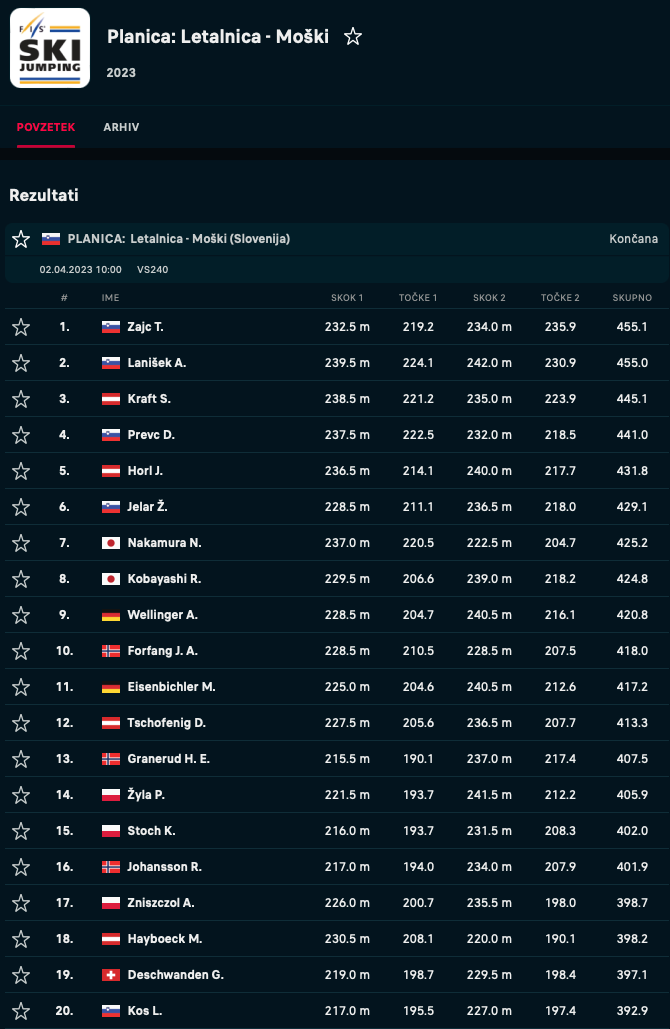This screenshot has width=670, height=1029.
Task: Toggle favorite star for Jelar Ž.
Action: (21, 507)
